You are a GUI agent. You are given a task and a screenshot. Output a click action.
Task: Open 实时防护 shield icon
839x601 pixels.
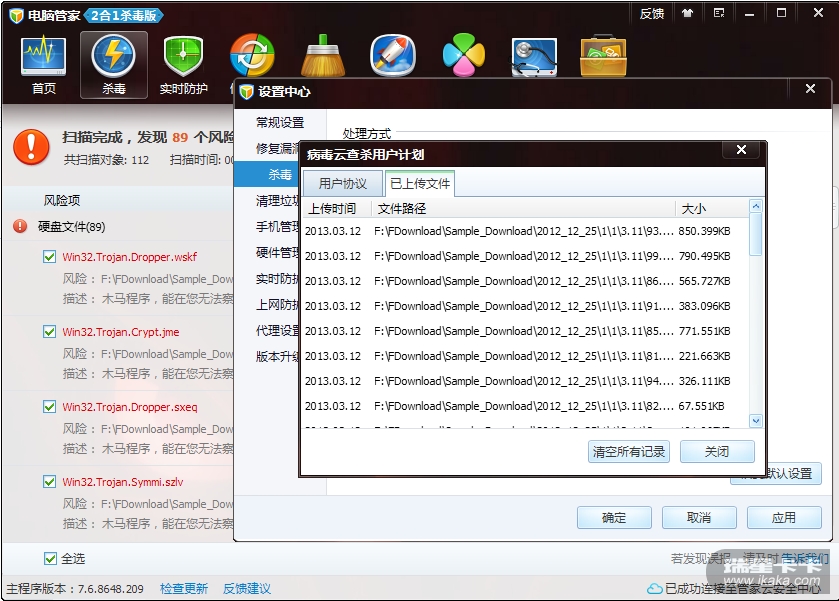[x=184, y=65]
